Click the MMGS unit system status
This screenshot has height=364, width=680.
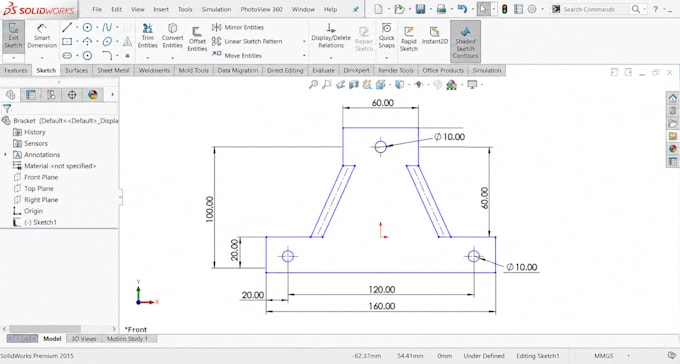pyautogui.click(x=603, y=356)
